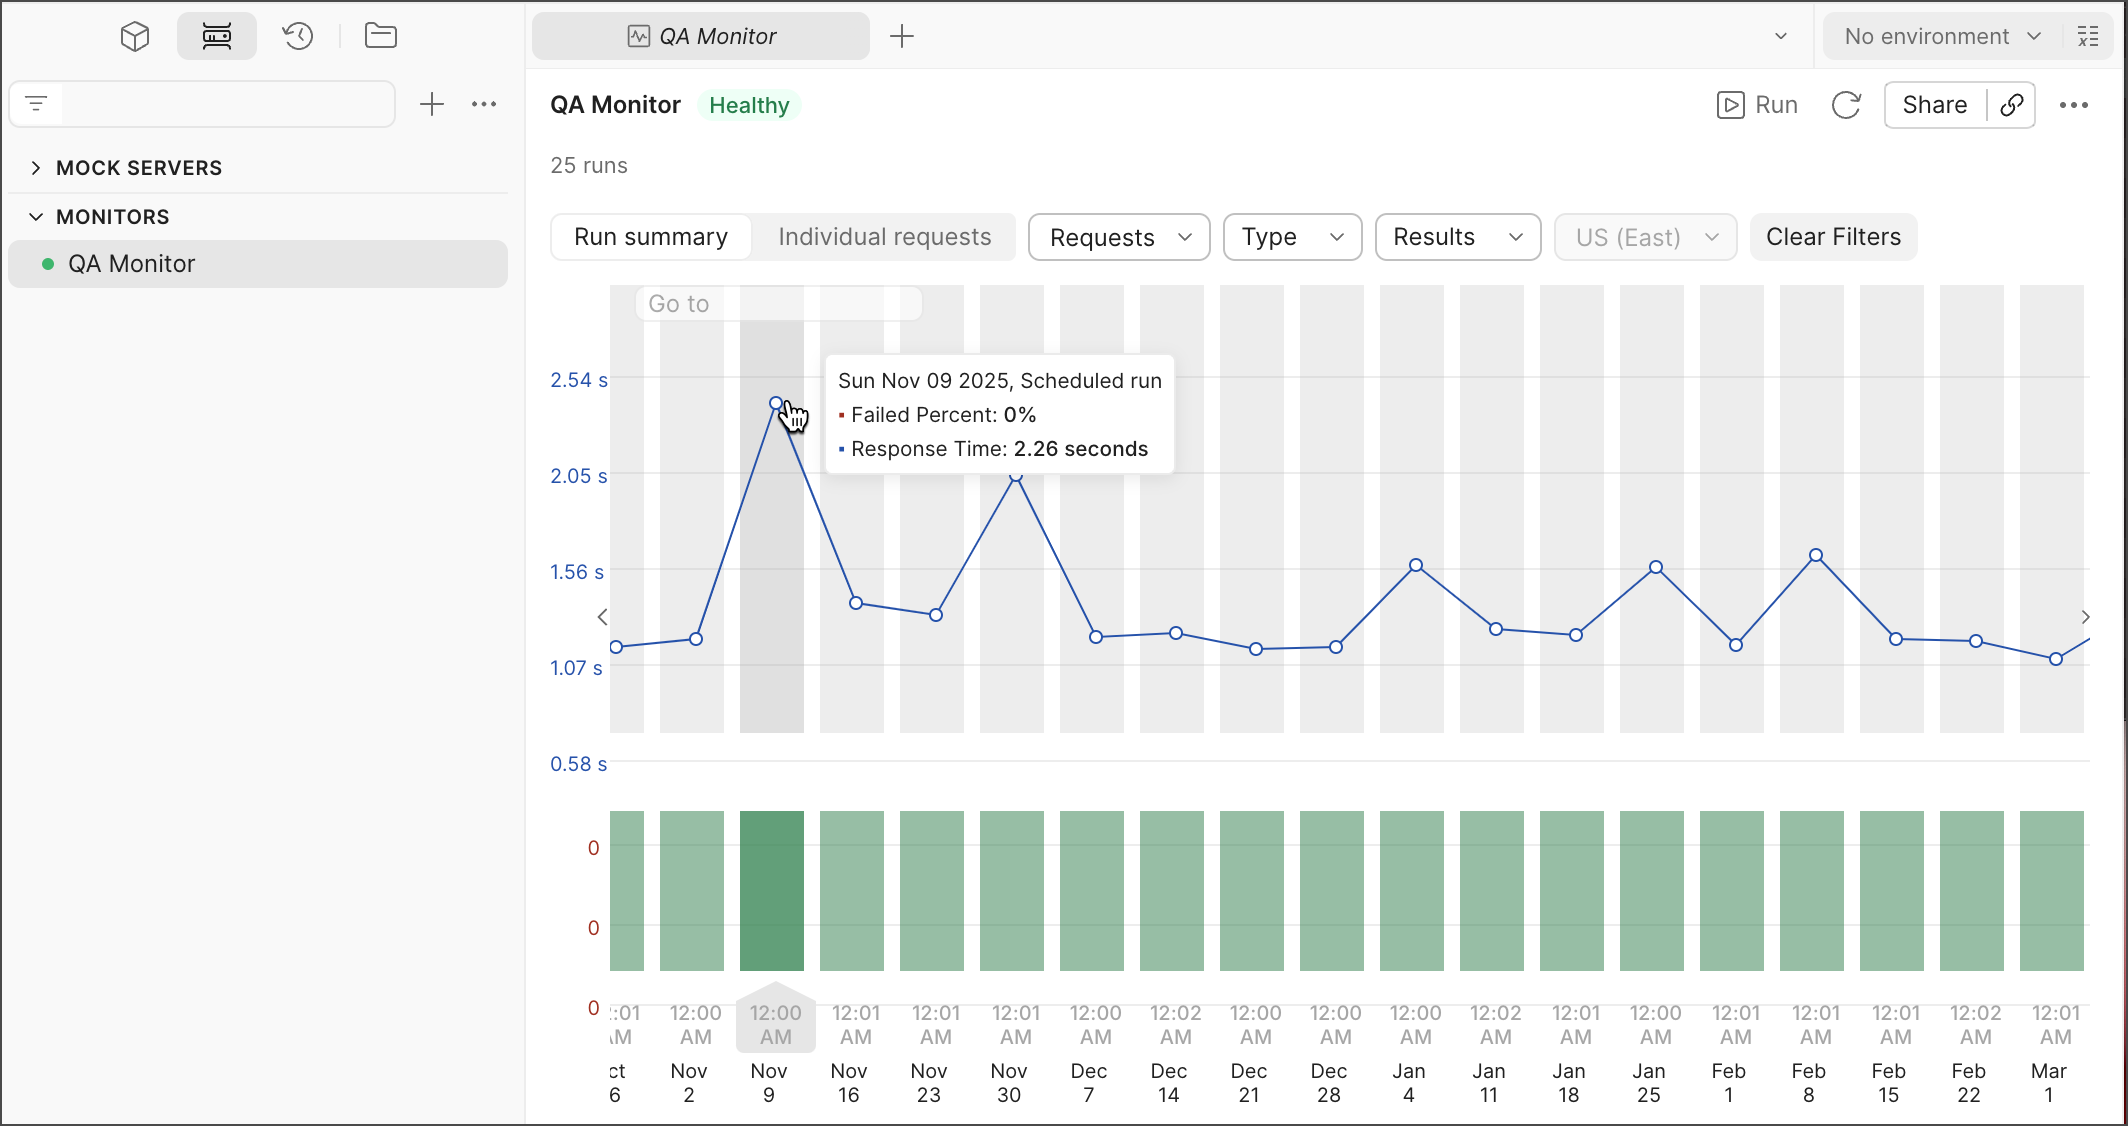Screen dimensions: 2128x1126
Task: Open the three-dots menu next to Share
Action: pyautogui.click(x=2074, y=105)
